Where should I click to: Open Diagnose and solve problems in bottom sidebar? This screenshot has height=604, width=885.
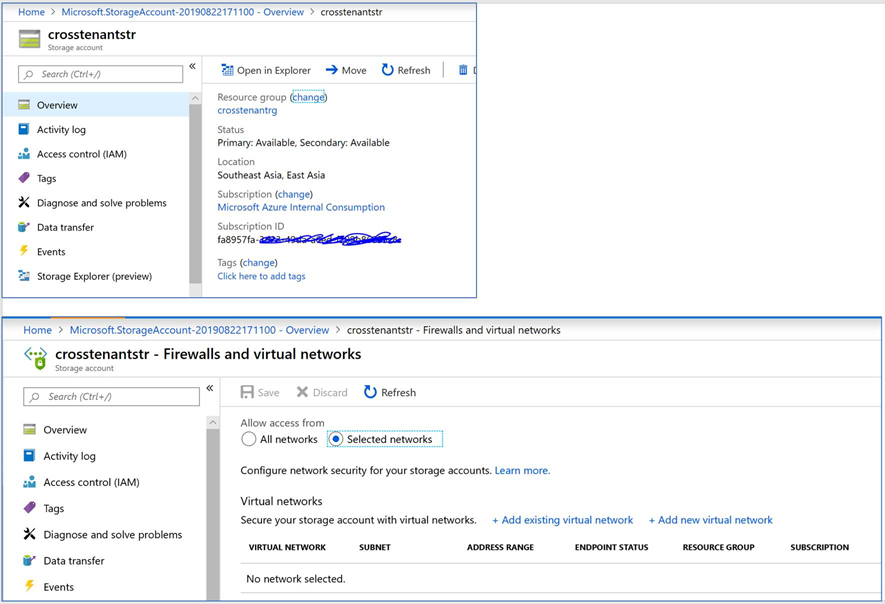click(x=112, y=535)
